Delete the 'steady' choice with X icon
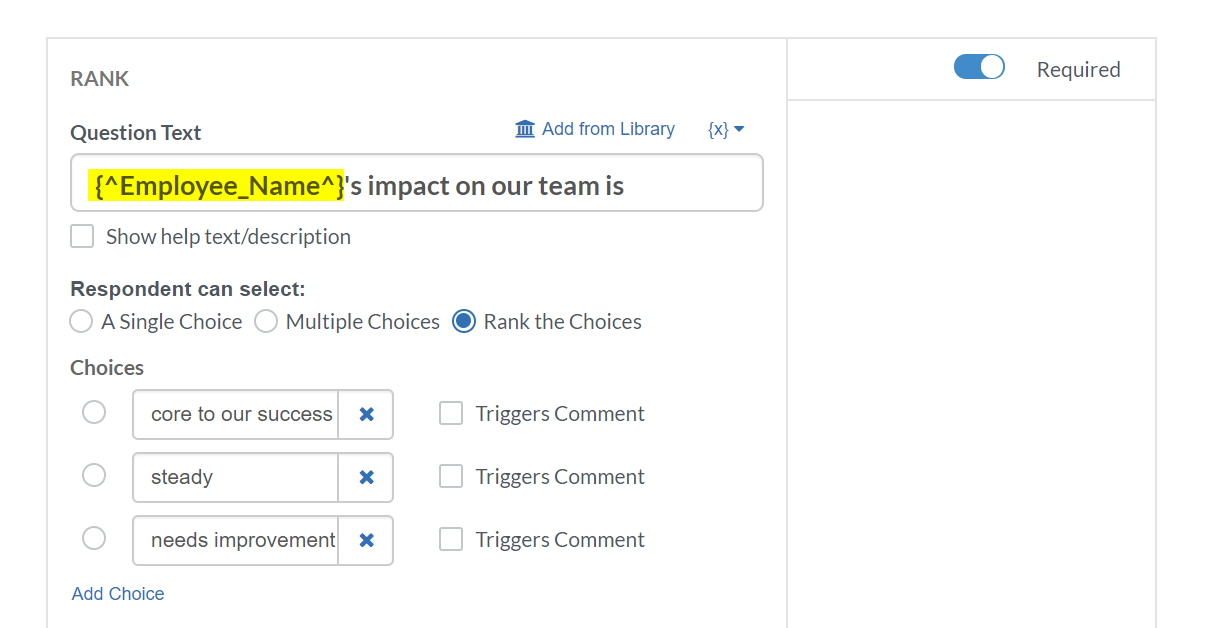The height and width of the screenshot is (628, 1206). pos(366,477)
